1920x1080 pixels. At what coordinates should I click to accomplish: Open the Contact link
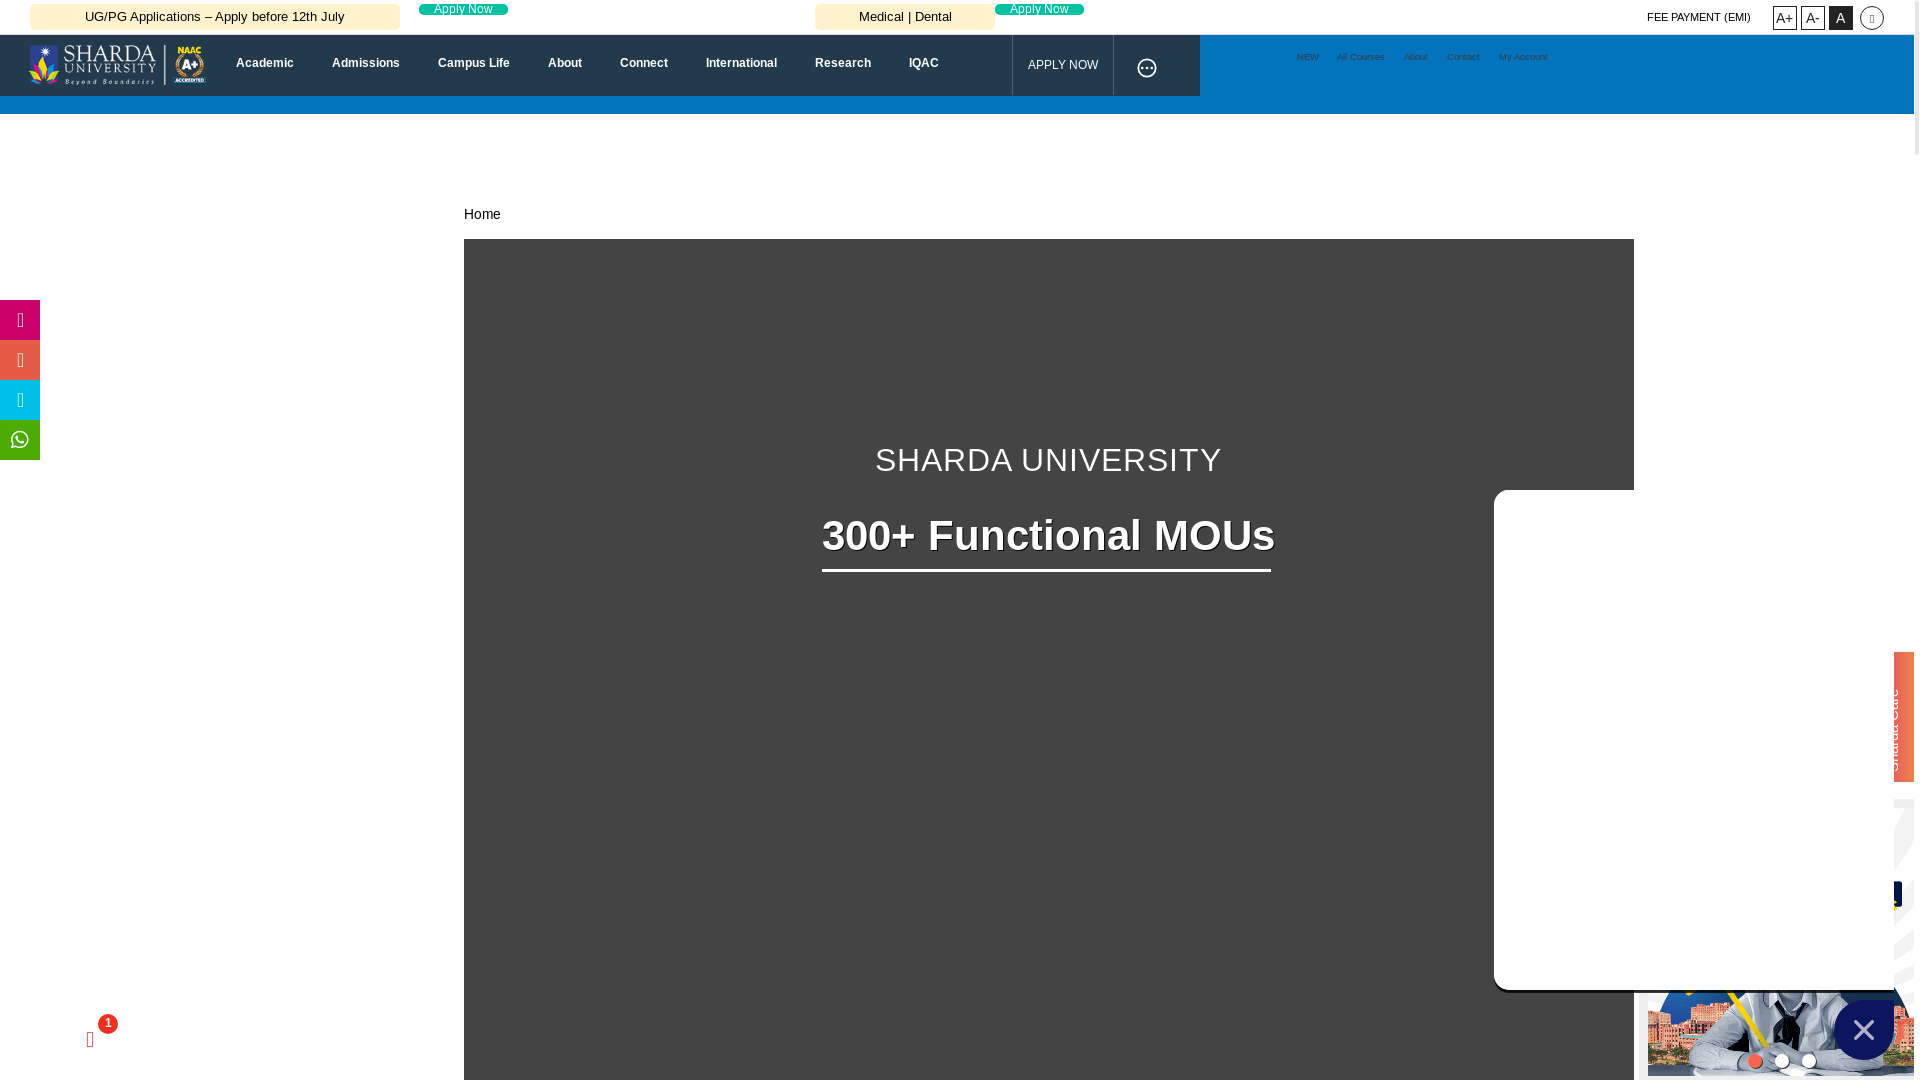tap(1463, 57)
